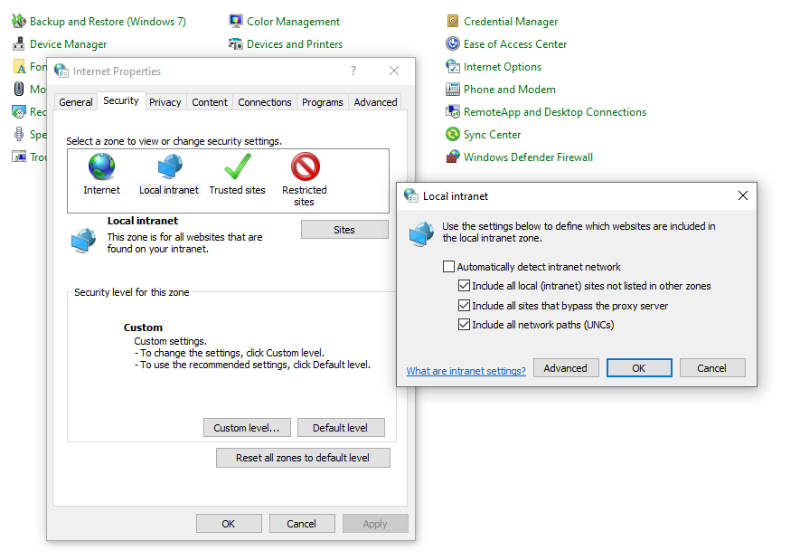Open the Sync Center icon

point(453,134)
